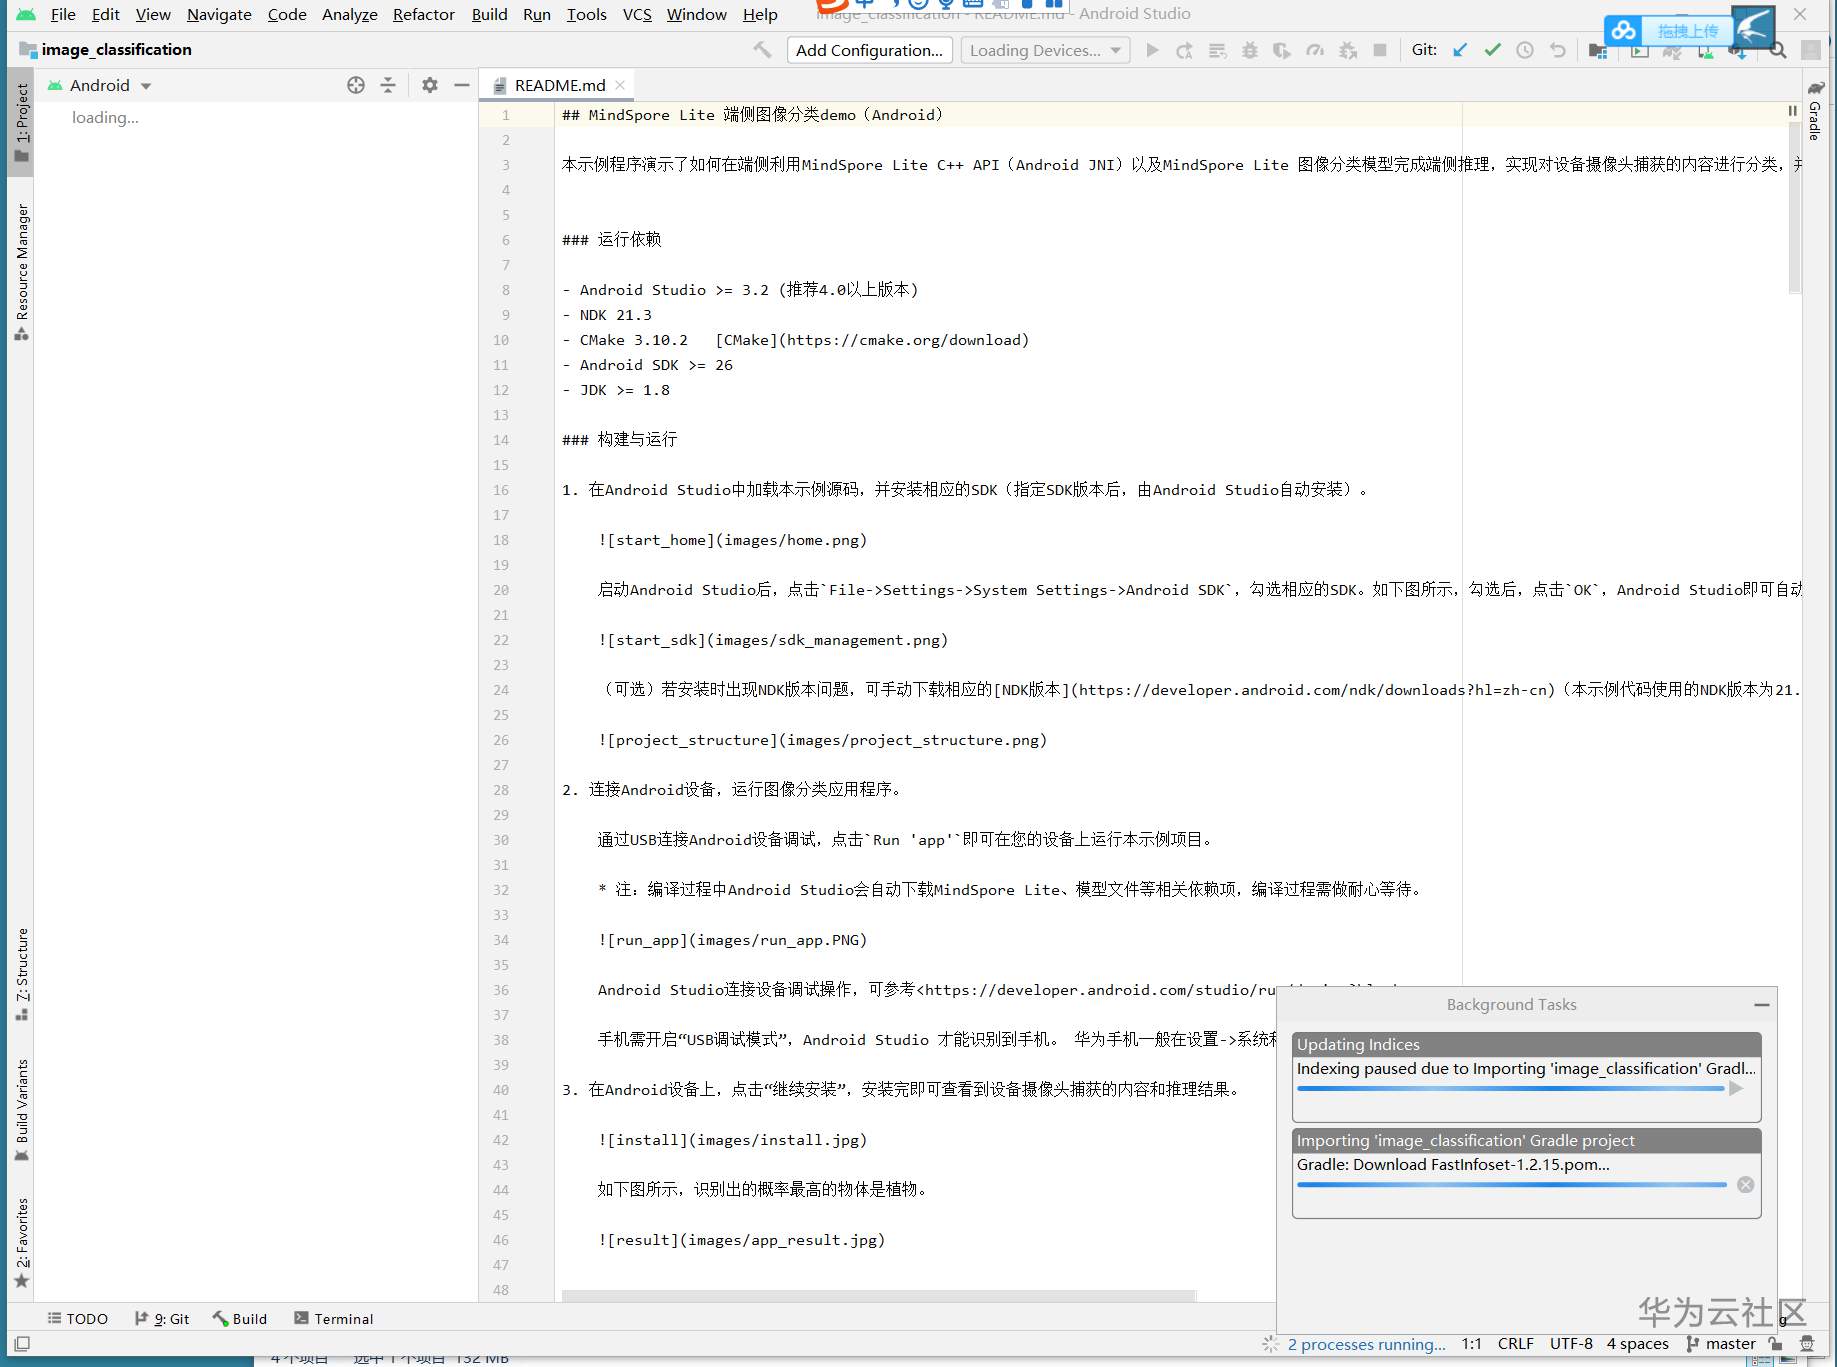Hide the Project panel with minus icon
Viewport: 1837px width, 1367px height.
pyautogui.click(x=461, y=85)
